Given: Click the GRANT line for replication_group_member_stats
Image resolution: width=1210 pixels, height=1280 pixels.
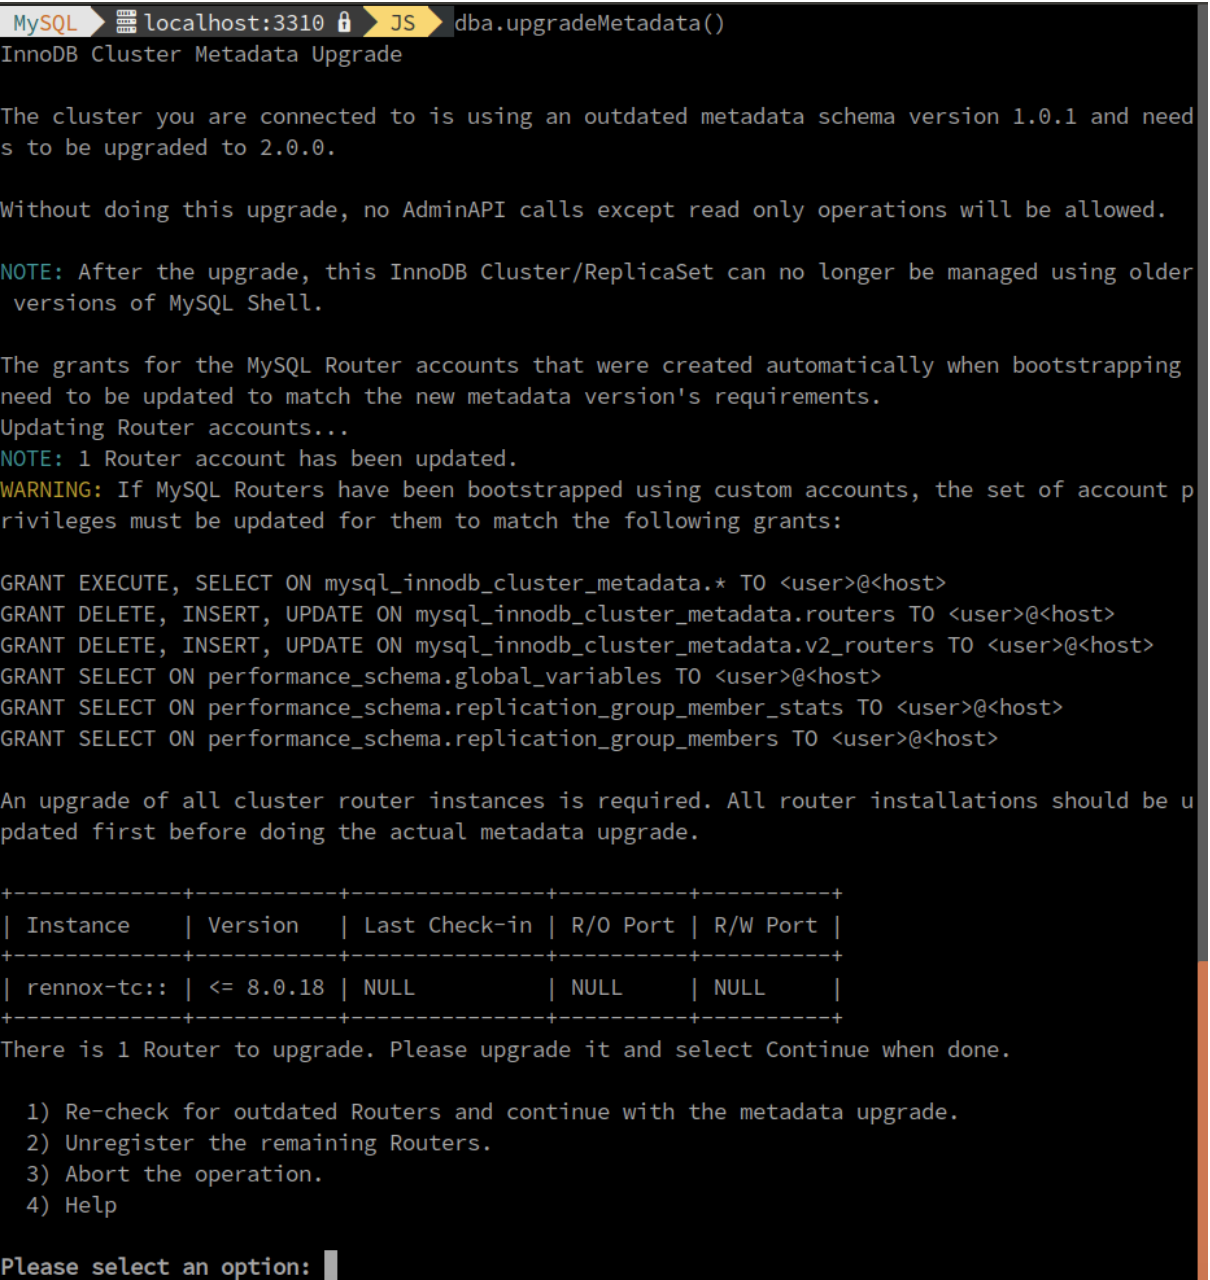Looking at the screenshot, I should pyautogui.click(x=531, y=707).
